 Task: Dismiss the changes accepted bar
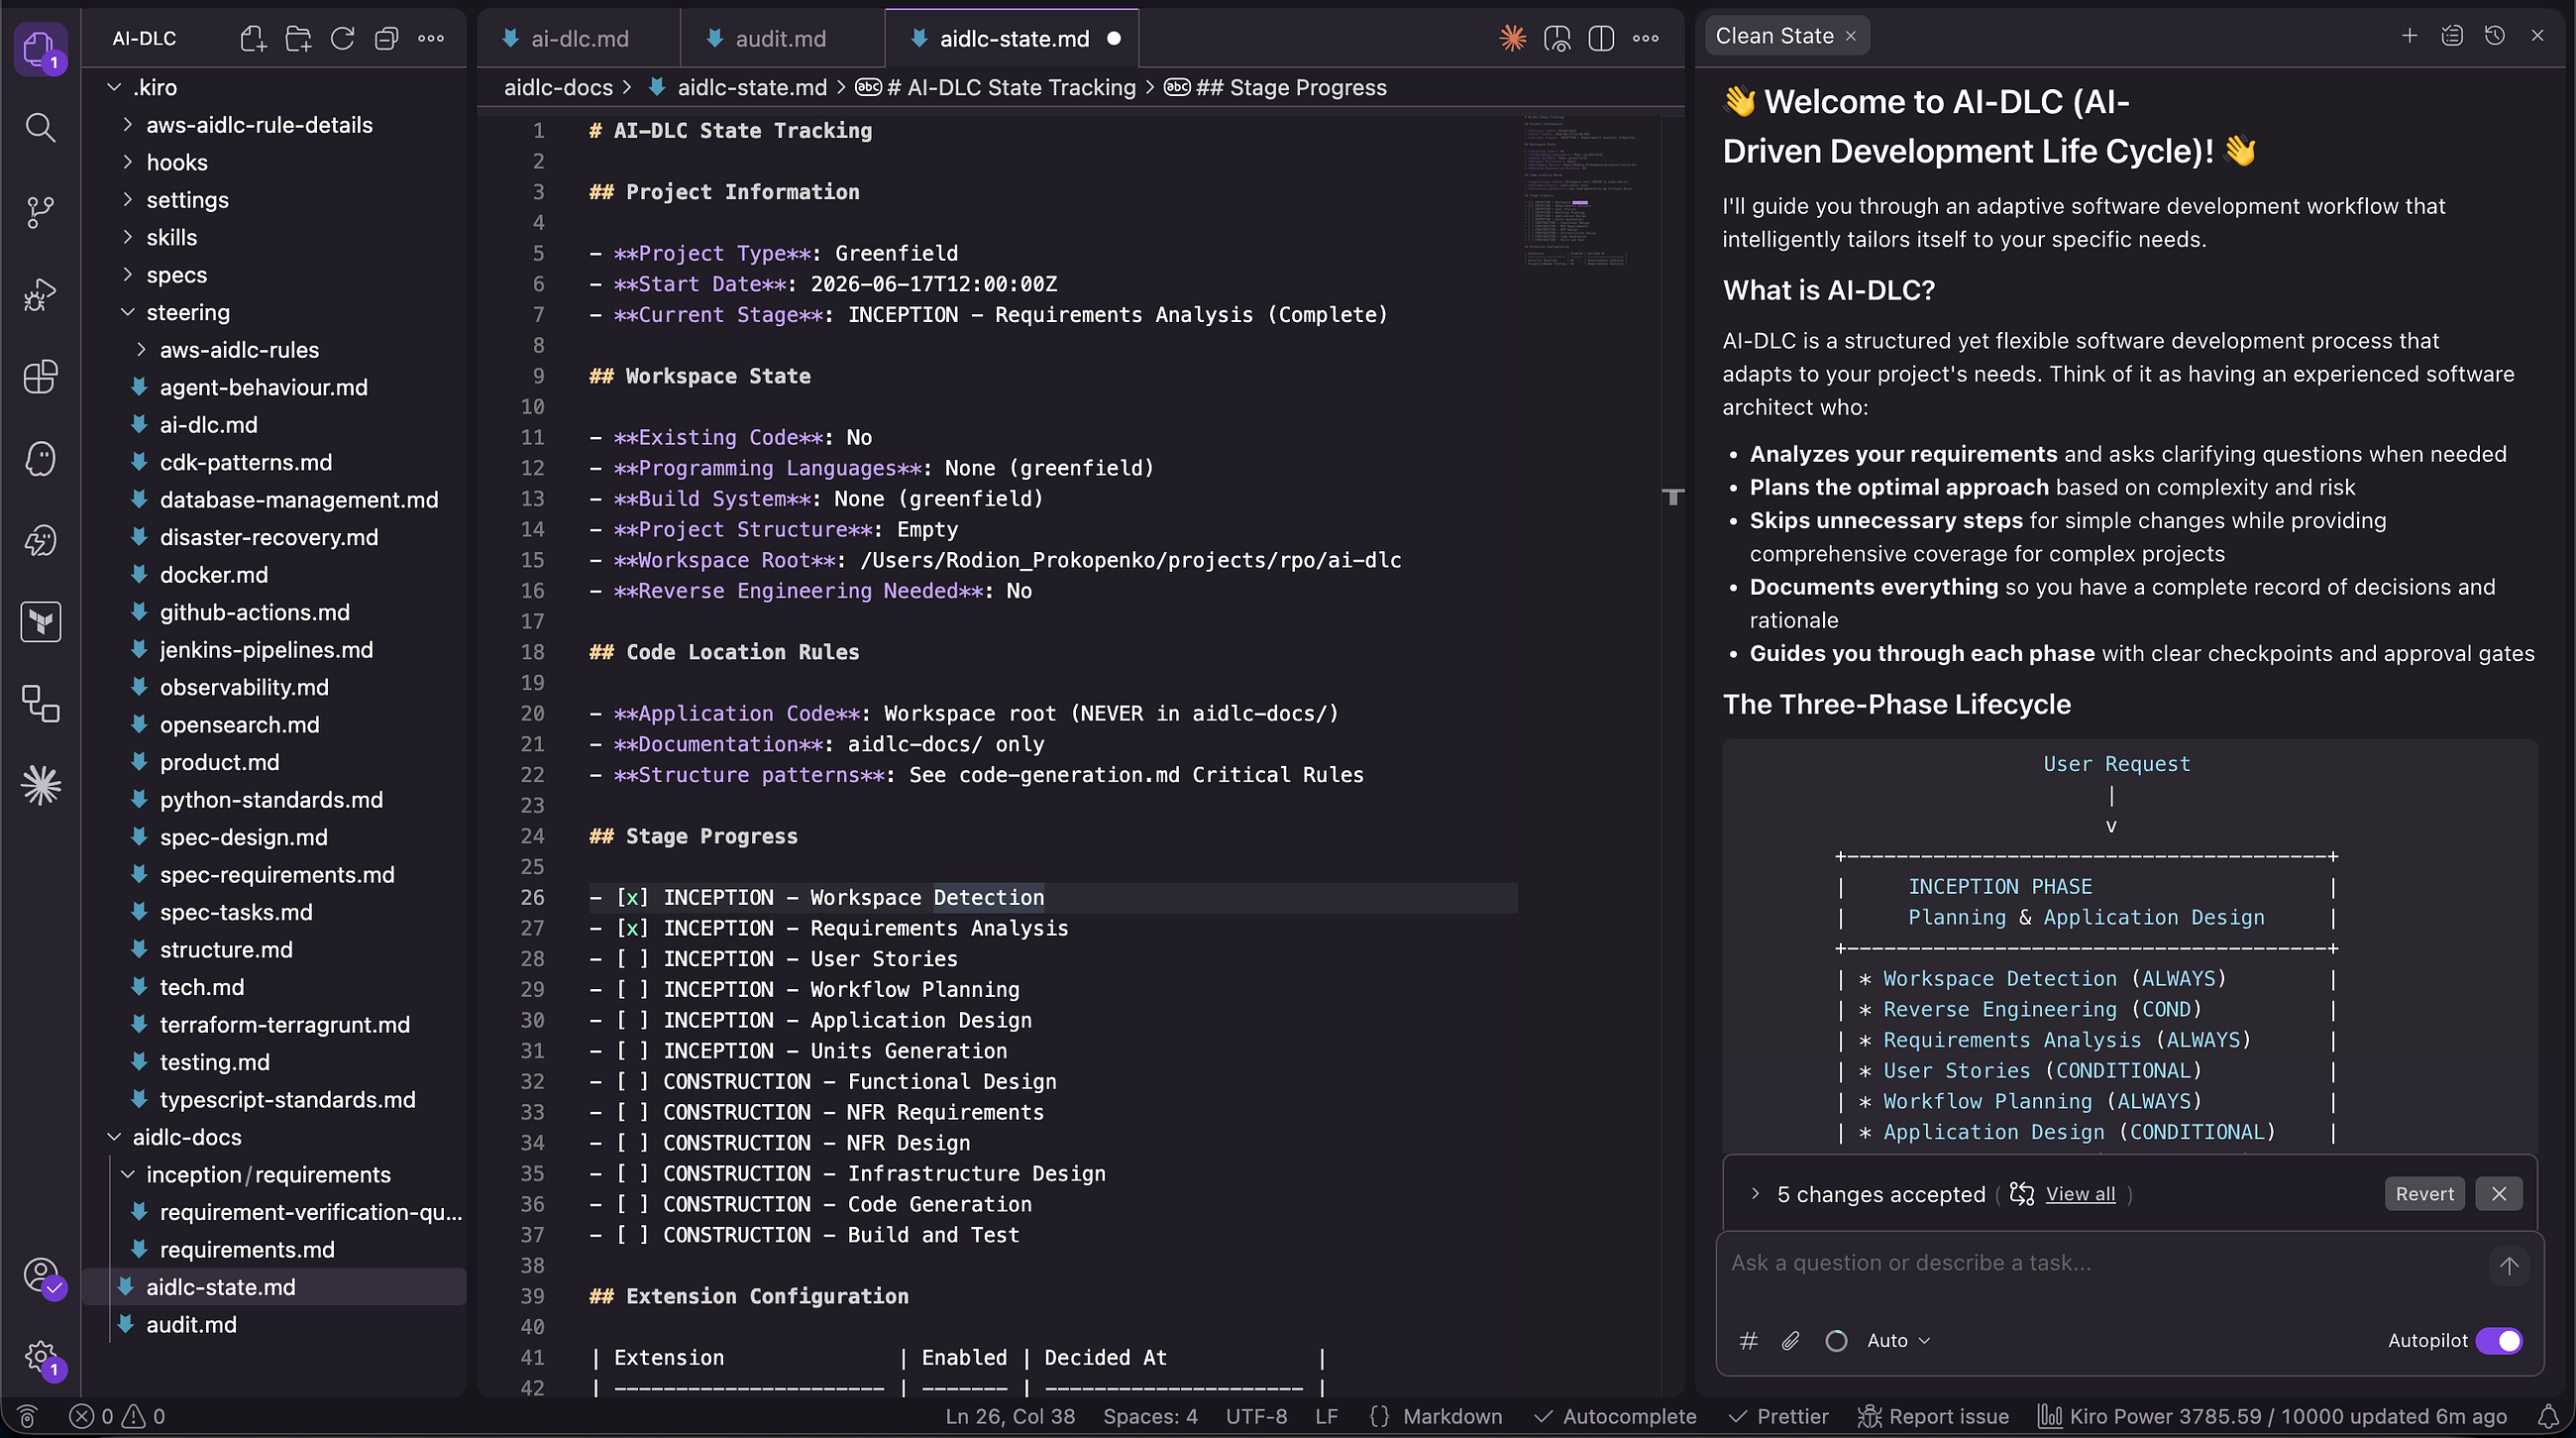2499,1194
